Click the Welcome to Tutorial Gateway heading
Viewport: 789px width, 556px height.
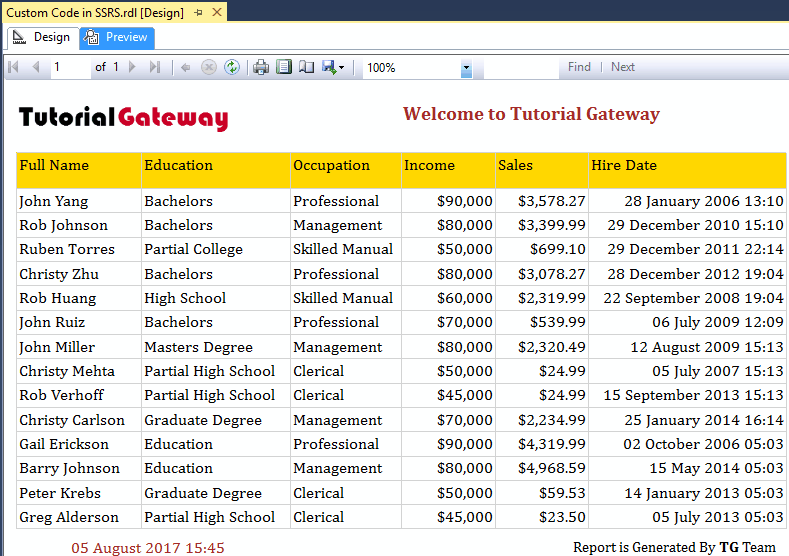pyautogui.click(x=531, y=114)
